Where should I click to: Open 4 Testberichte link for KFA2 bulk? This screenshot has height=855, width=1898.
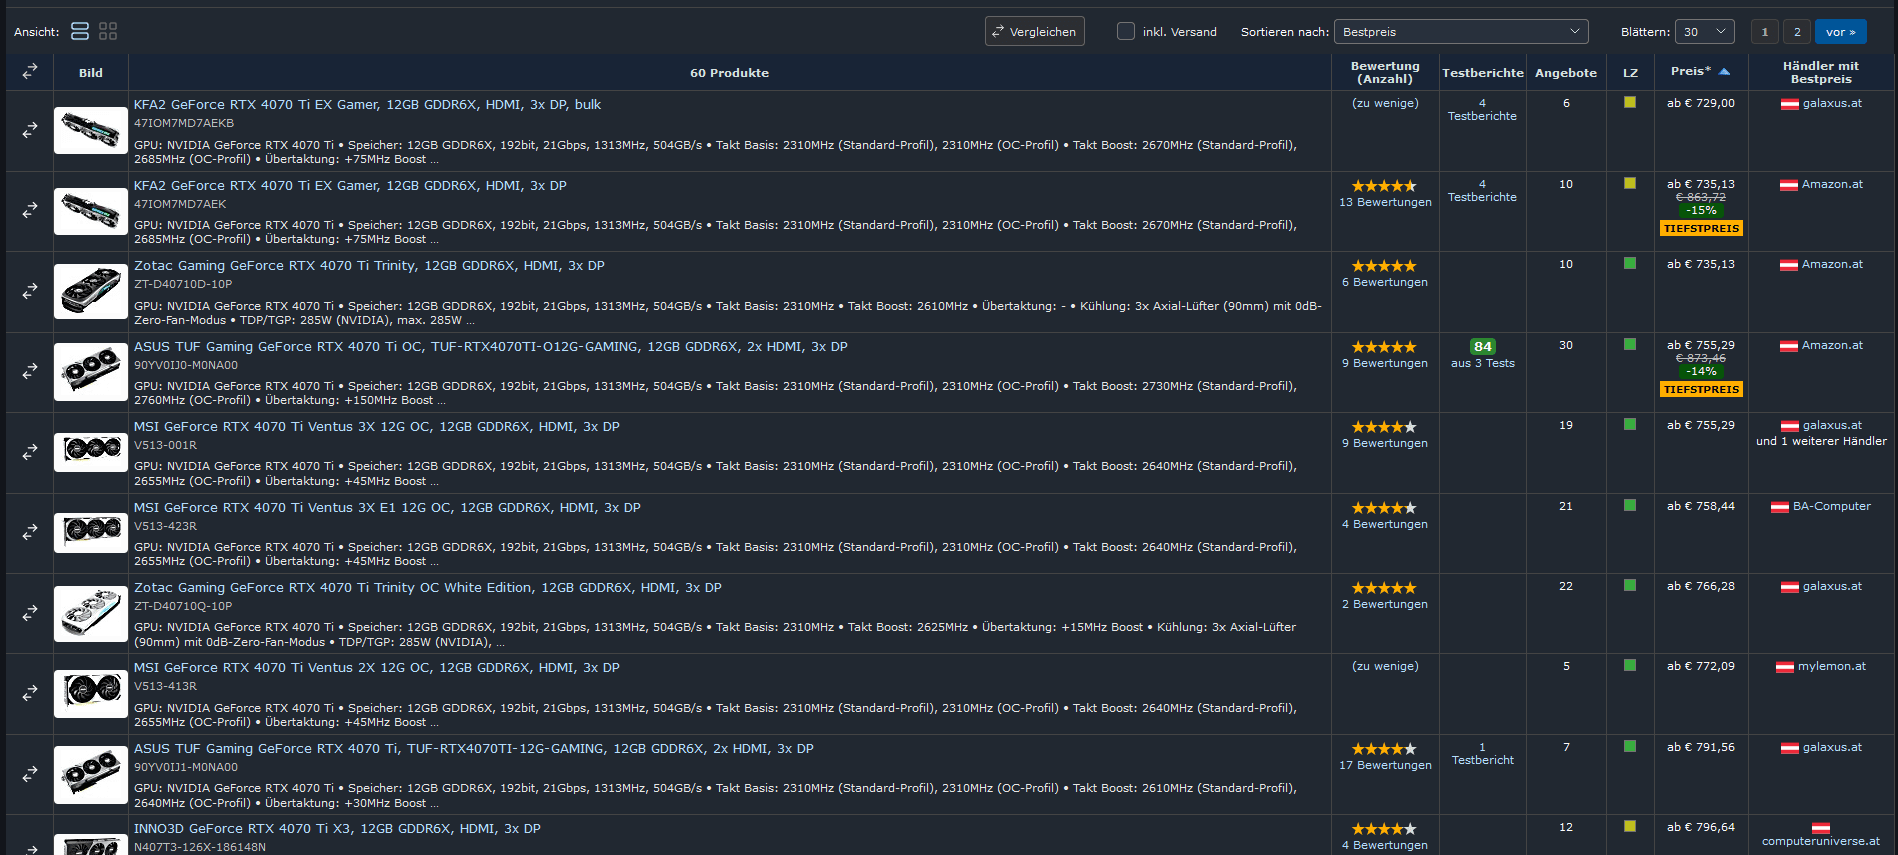click(1482, 110)
